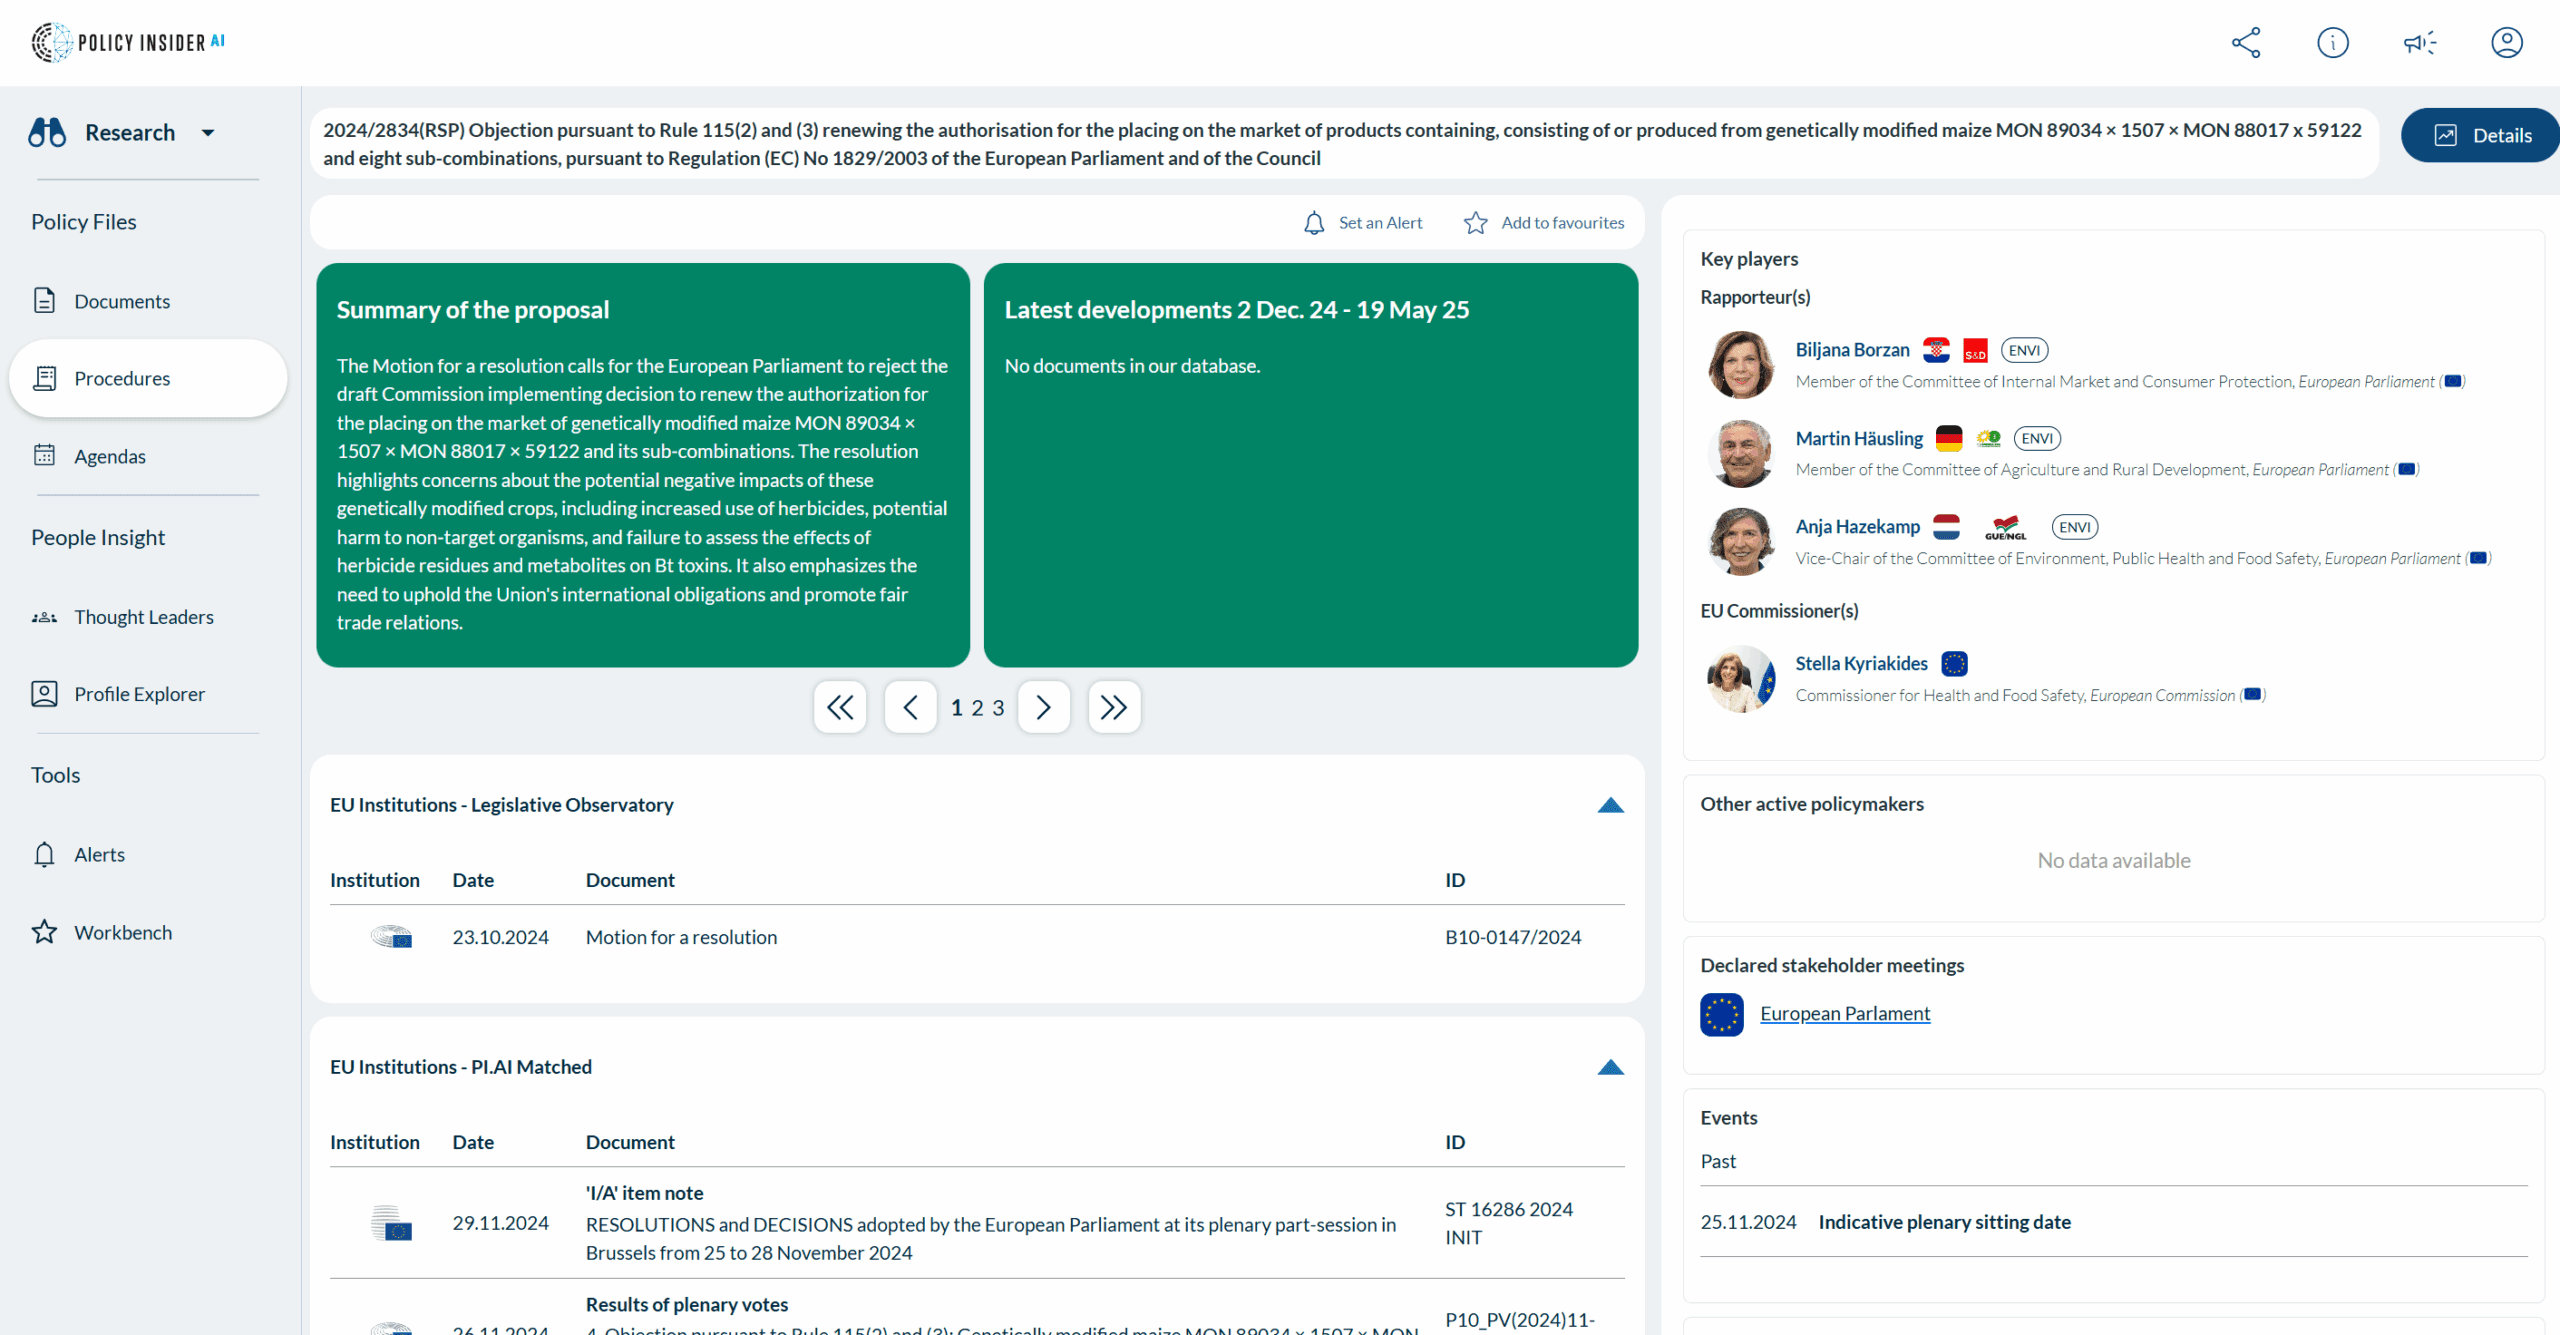
Task: Click the megaphone announcements icon
Action: 2419,43
